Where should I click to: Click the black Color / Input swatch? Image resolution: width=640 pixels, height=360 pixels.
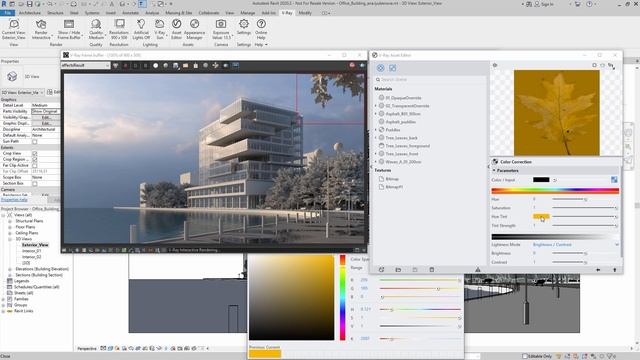coord(541,180)
